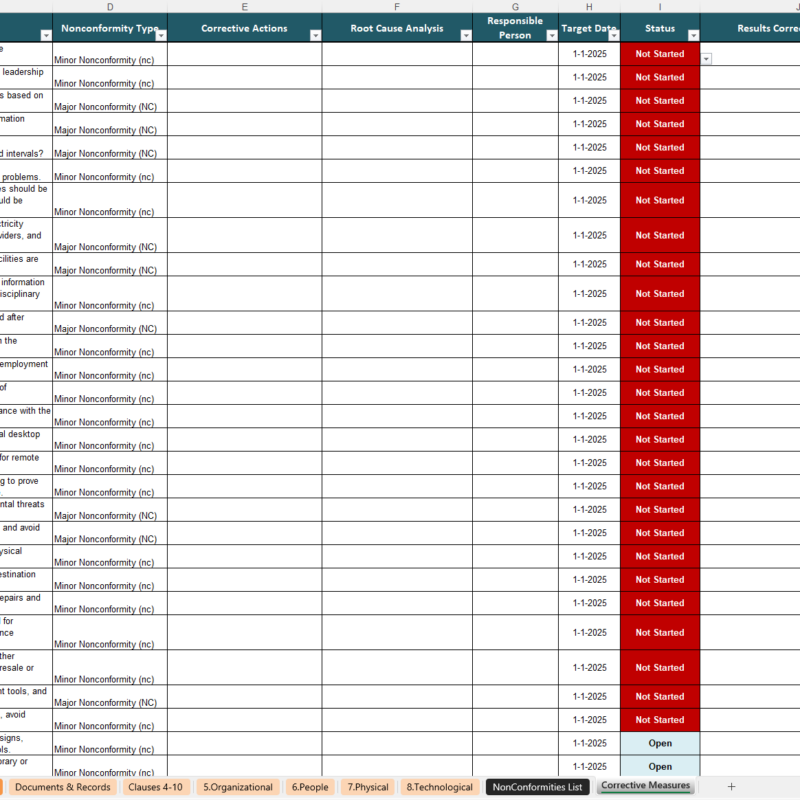The height and width of the screenshot is (800, 800).
Task: Click the Corrective Measures sheet tab
Action: 645,786
